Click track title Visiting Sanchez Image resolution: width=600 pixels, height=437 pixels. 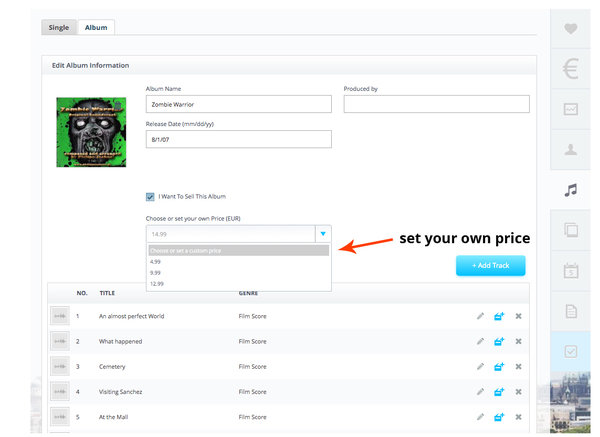click(121, 392)
